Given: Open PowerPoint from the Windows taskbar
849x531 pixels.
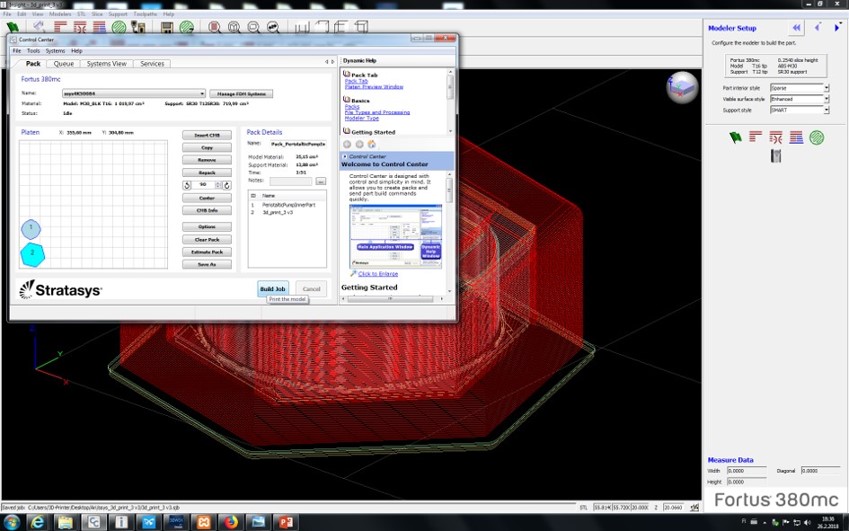Looking at the screenshot, I should click(285, 522).
